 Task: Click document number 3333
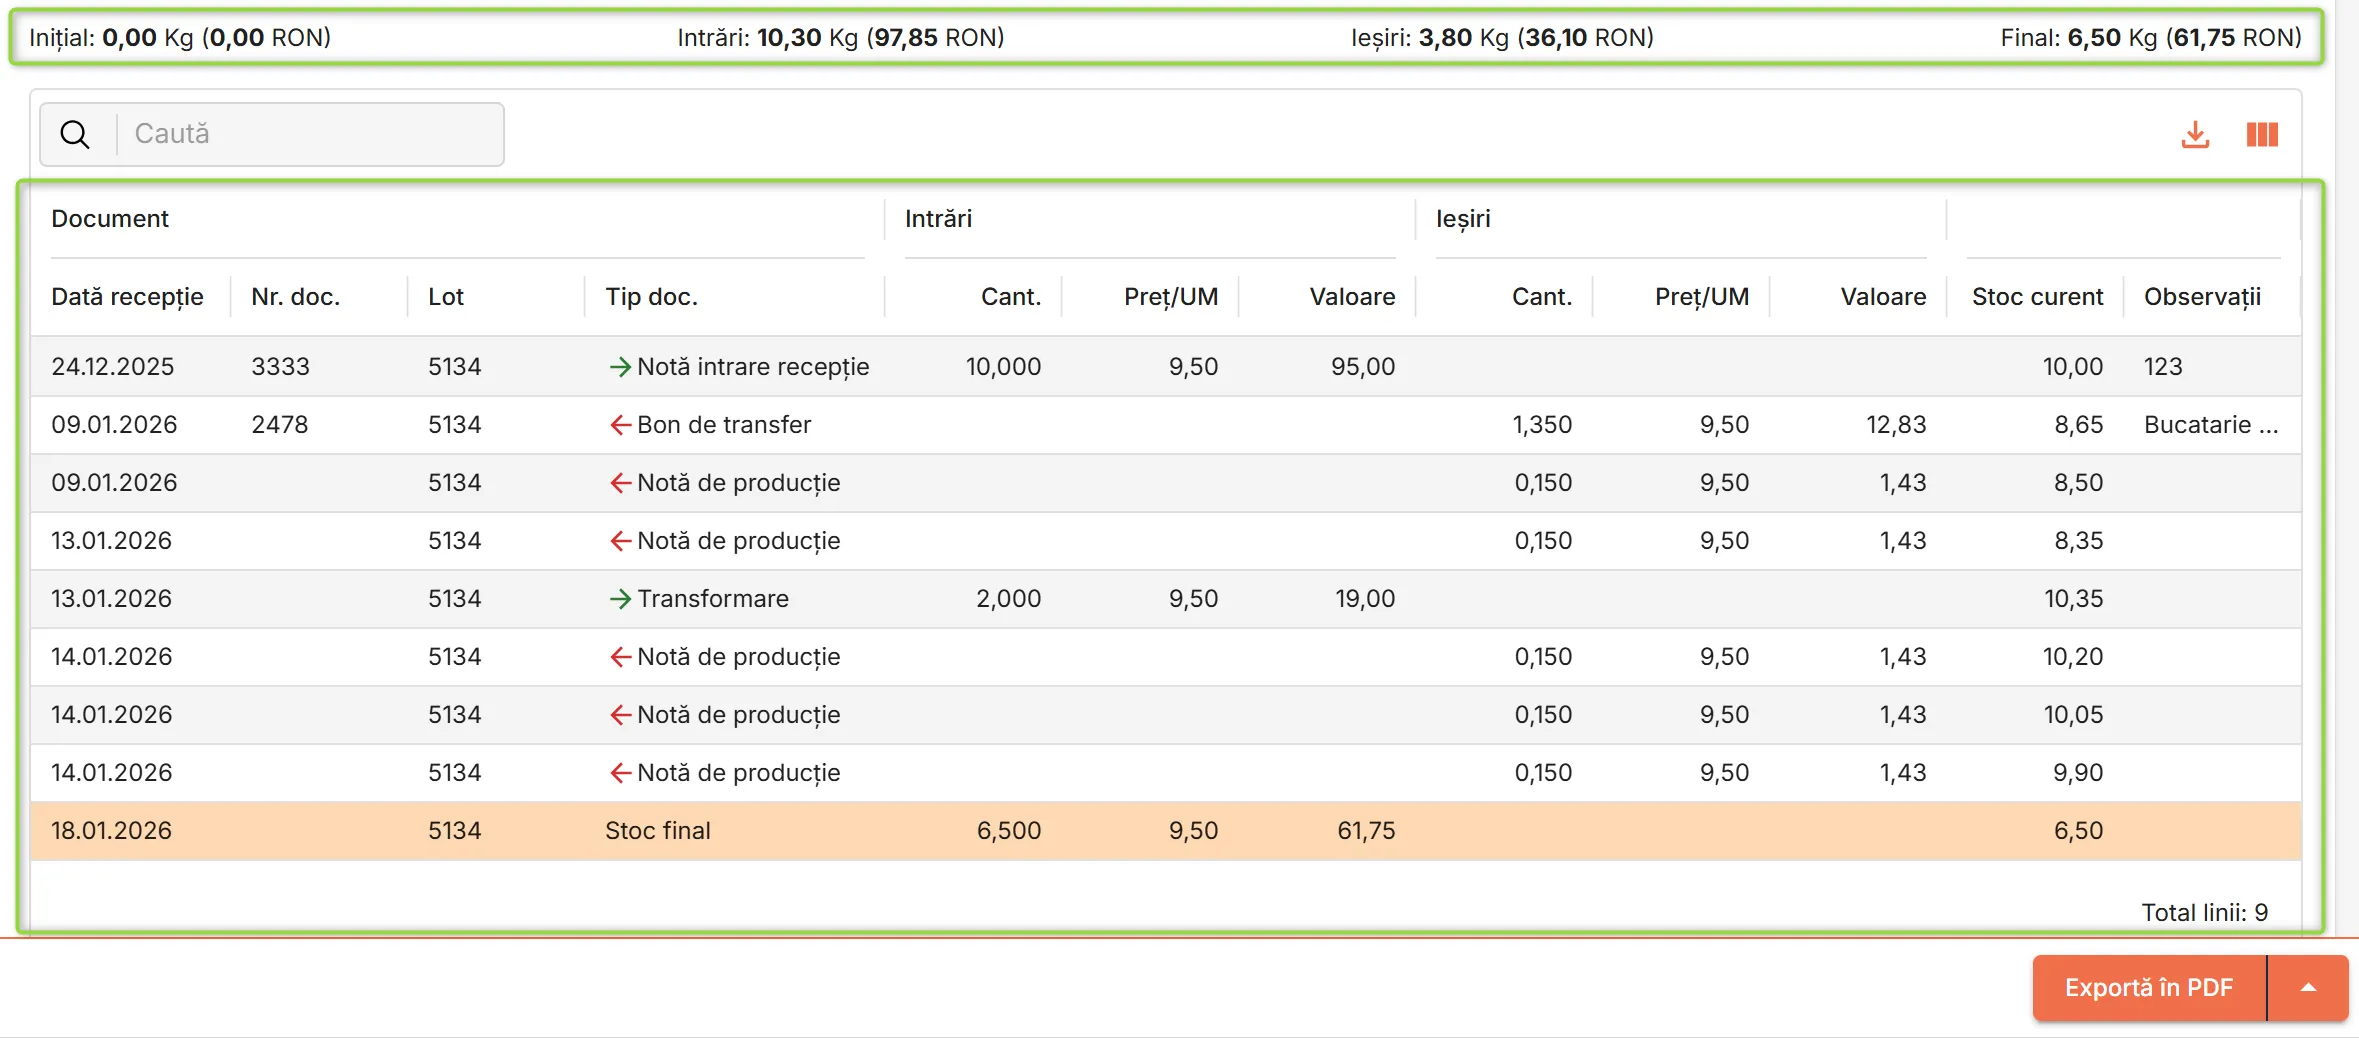(x=280, y=367)
